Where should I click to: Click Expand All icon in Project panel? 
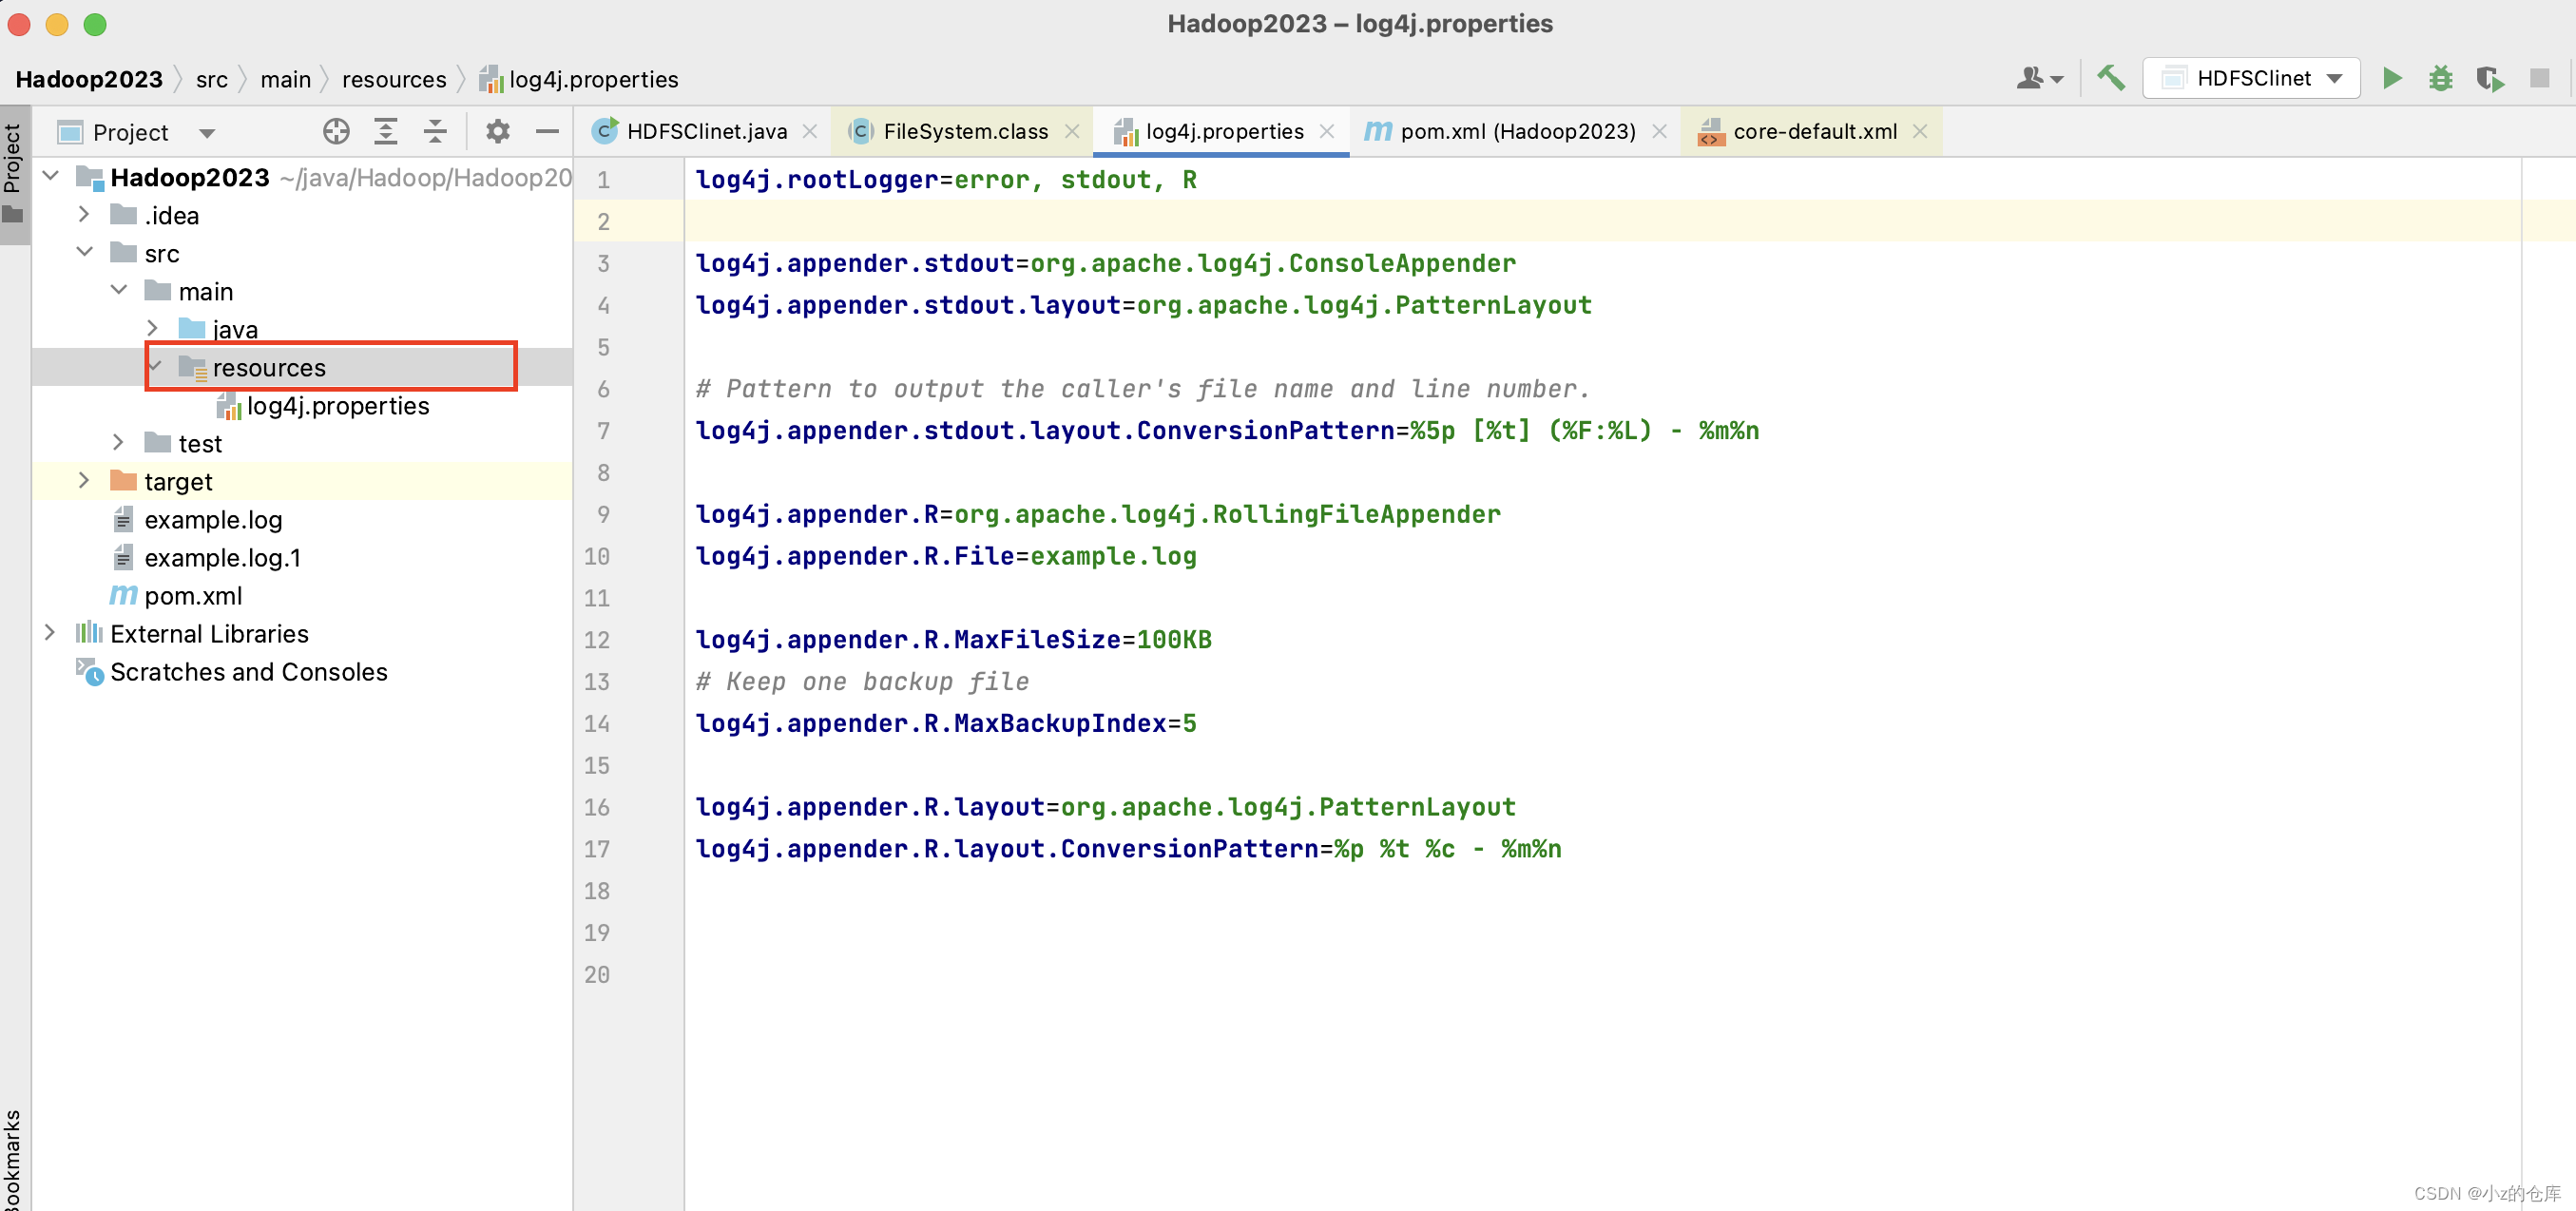(x=386, y=131)
